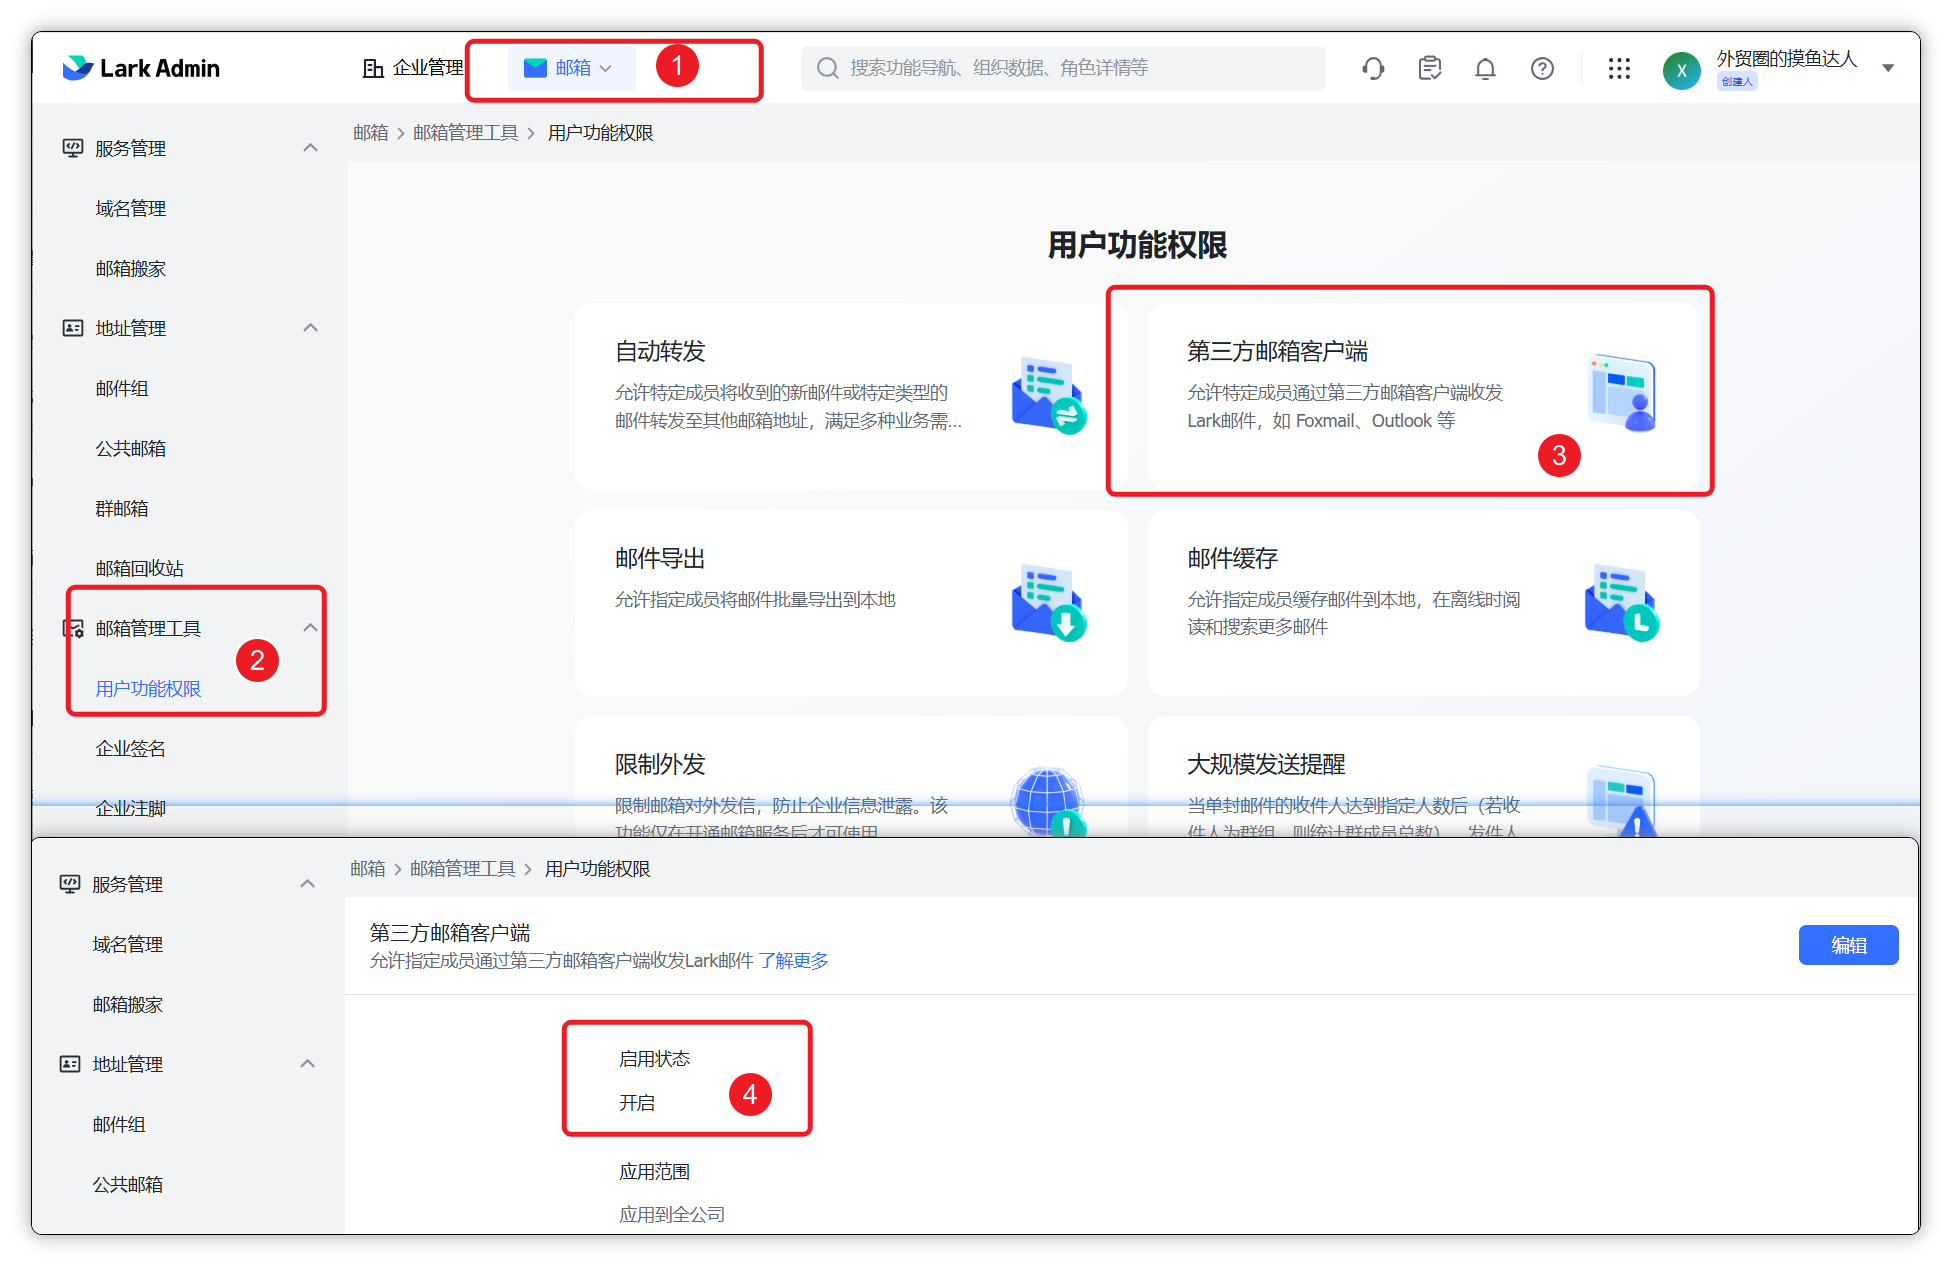Viewport: 1952px width, 1266px height.
Task: Open the task checklist icon in header
Action: [1429, 68]
